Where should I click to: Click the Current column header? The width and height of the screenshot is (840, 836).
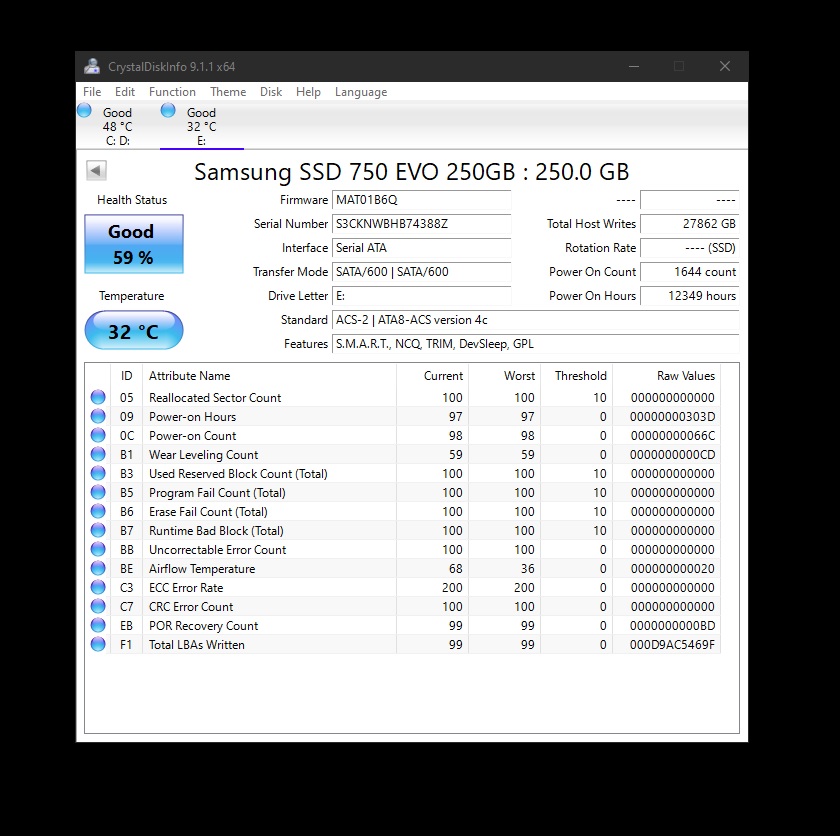click(x=432, y=376)
